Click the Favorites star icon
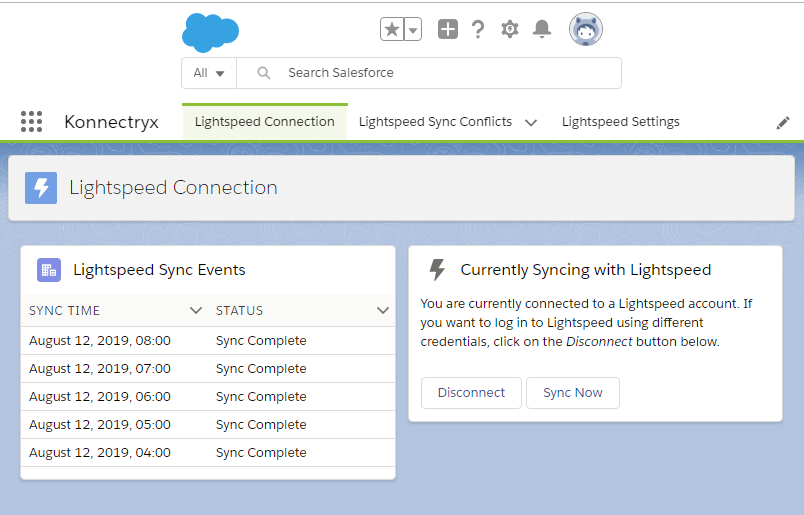Screen dimensions: 804x515 click(x=392, y=30)
